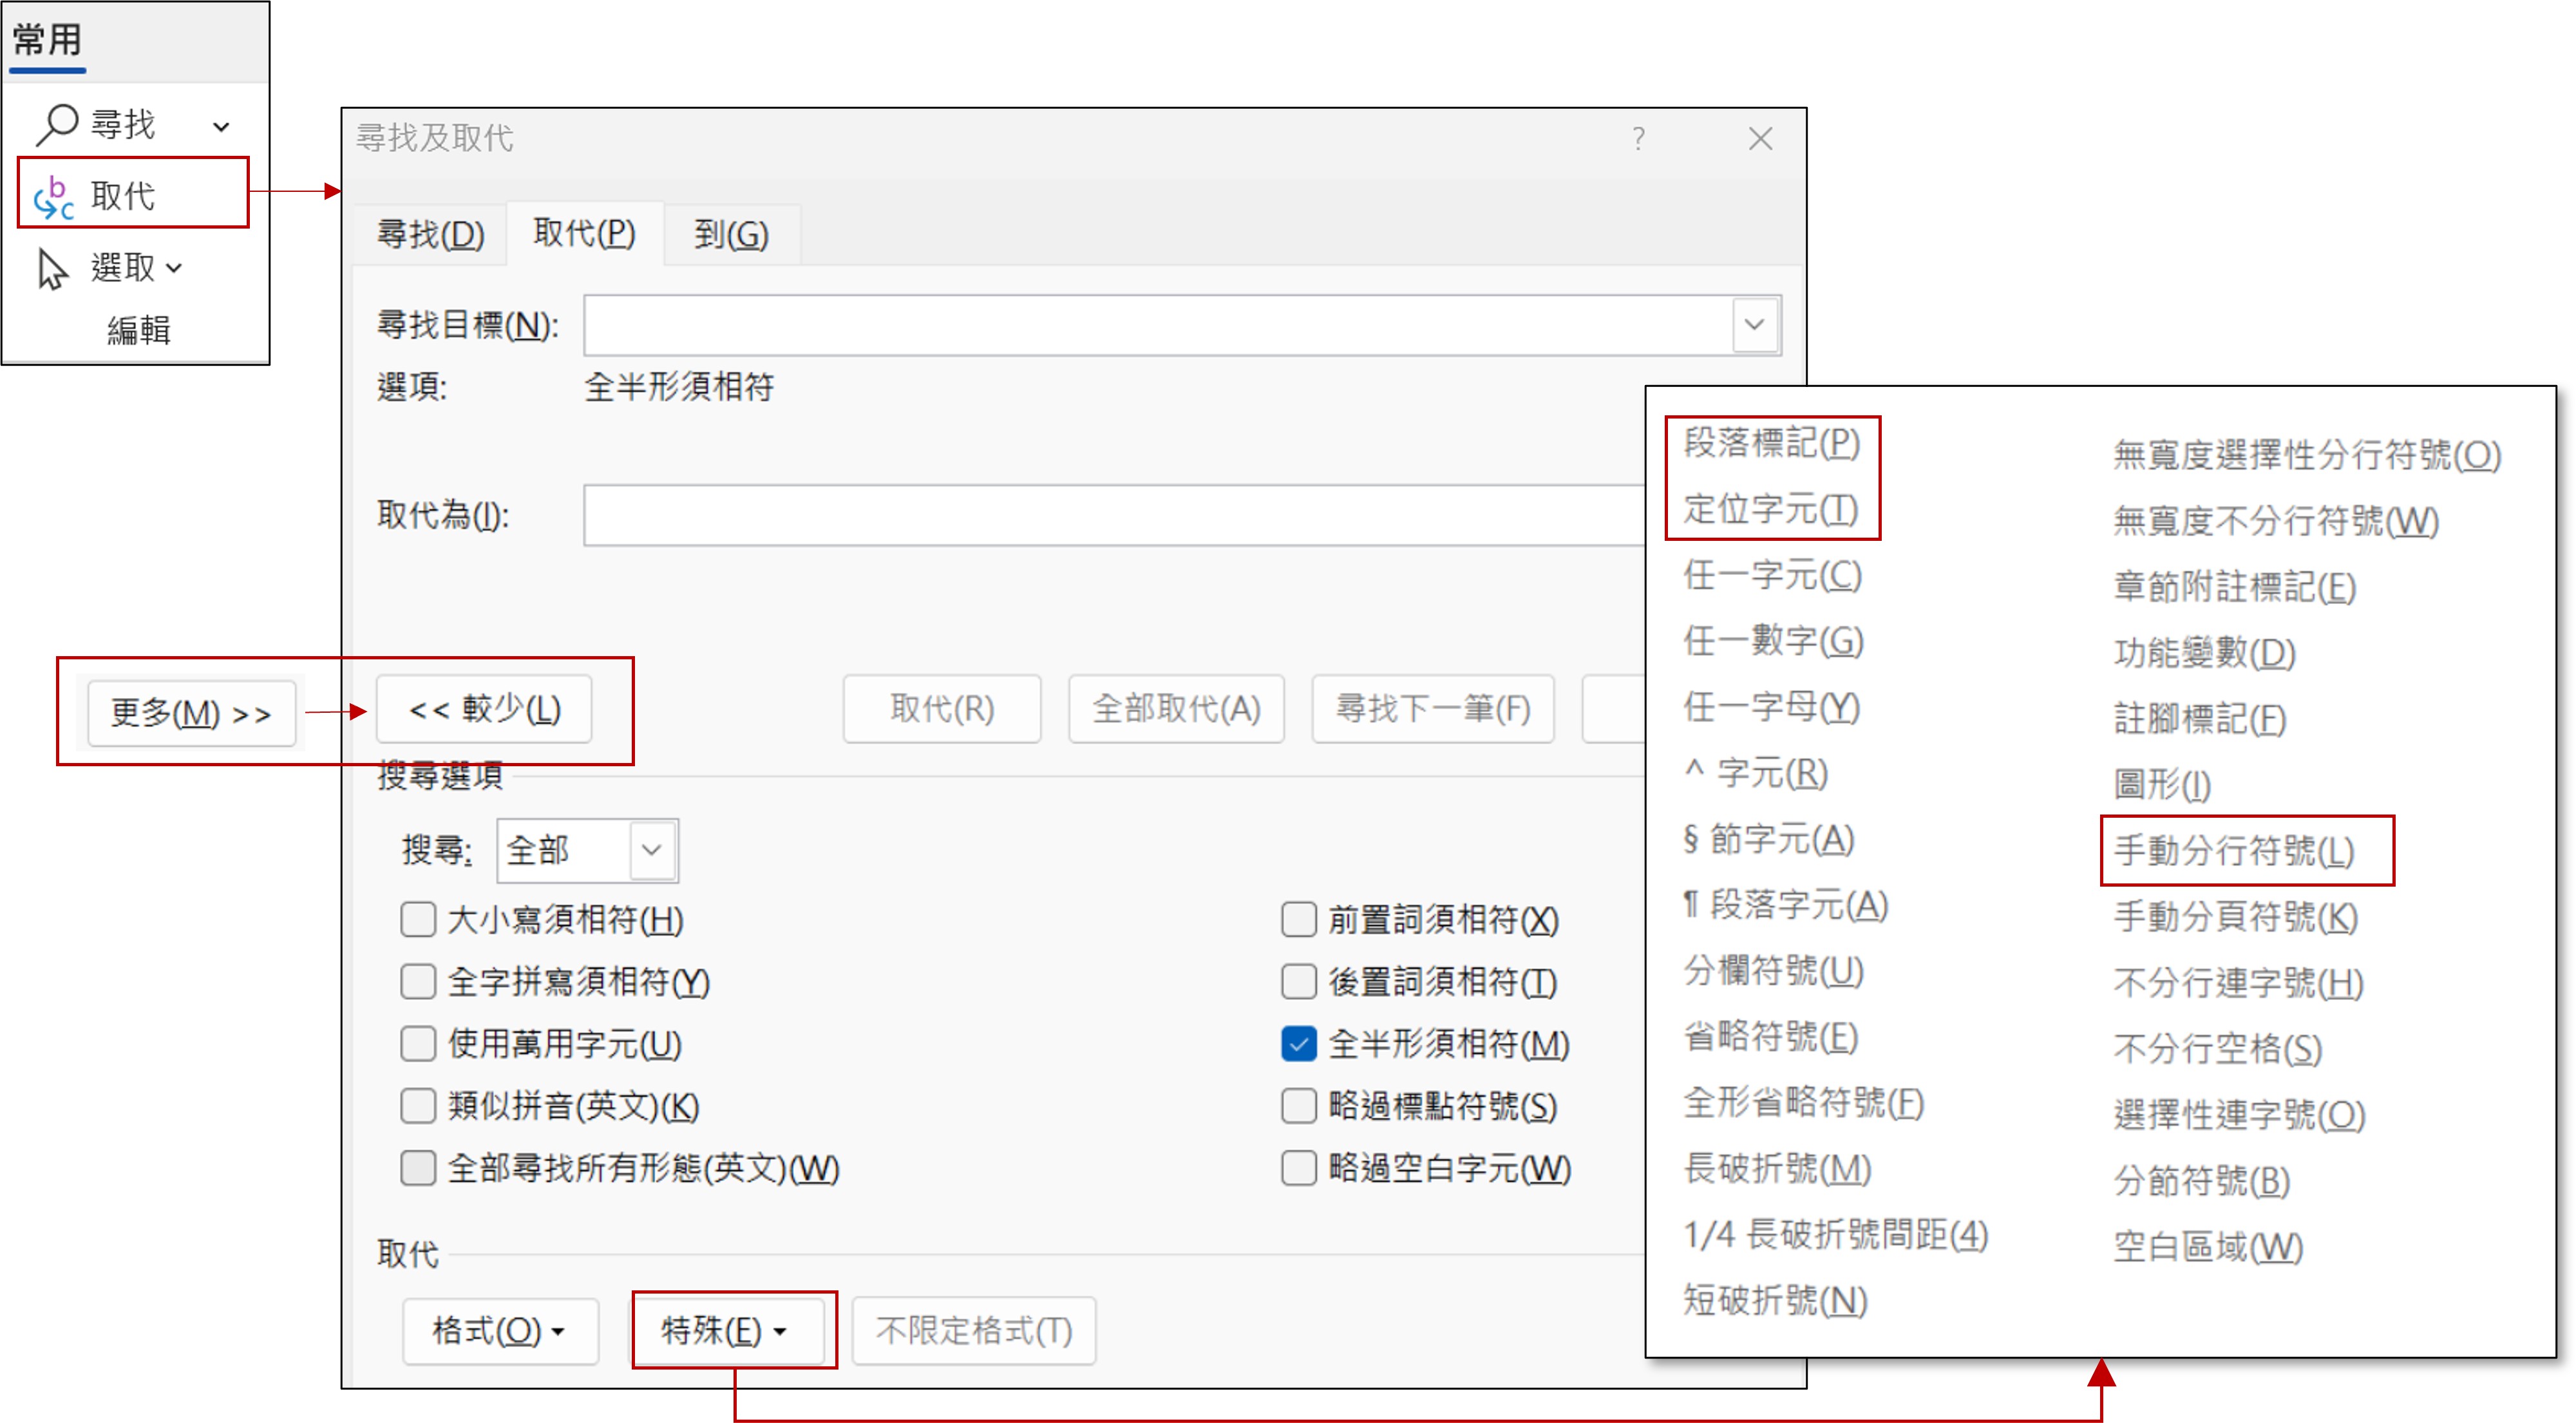Image resolution: width=2576 pixels, height=1423 pixels.
Task: Open the 尋找目標 history dropdown
Action: [1754, 324]
